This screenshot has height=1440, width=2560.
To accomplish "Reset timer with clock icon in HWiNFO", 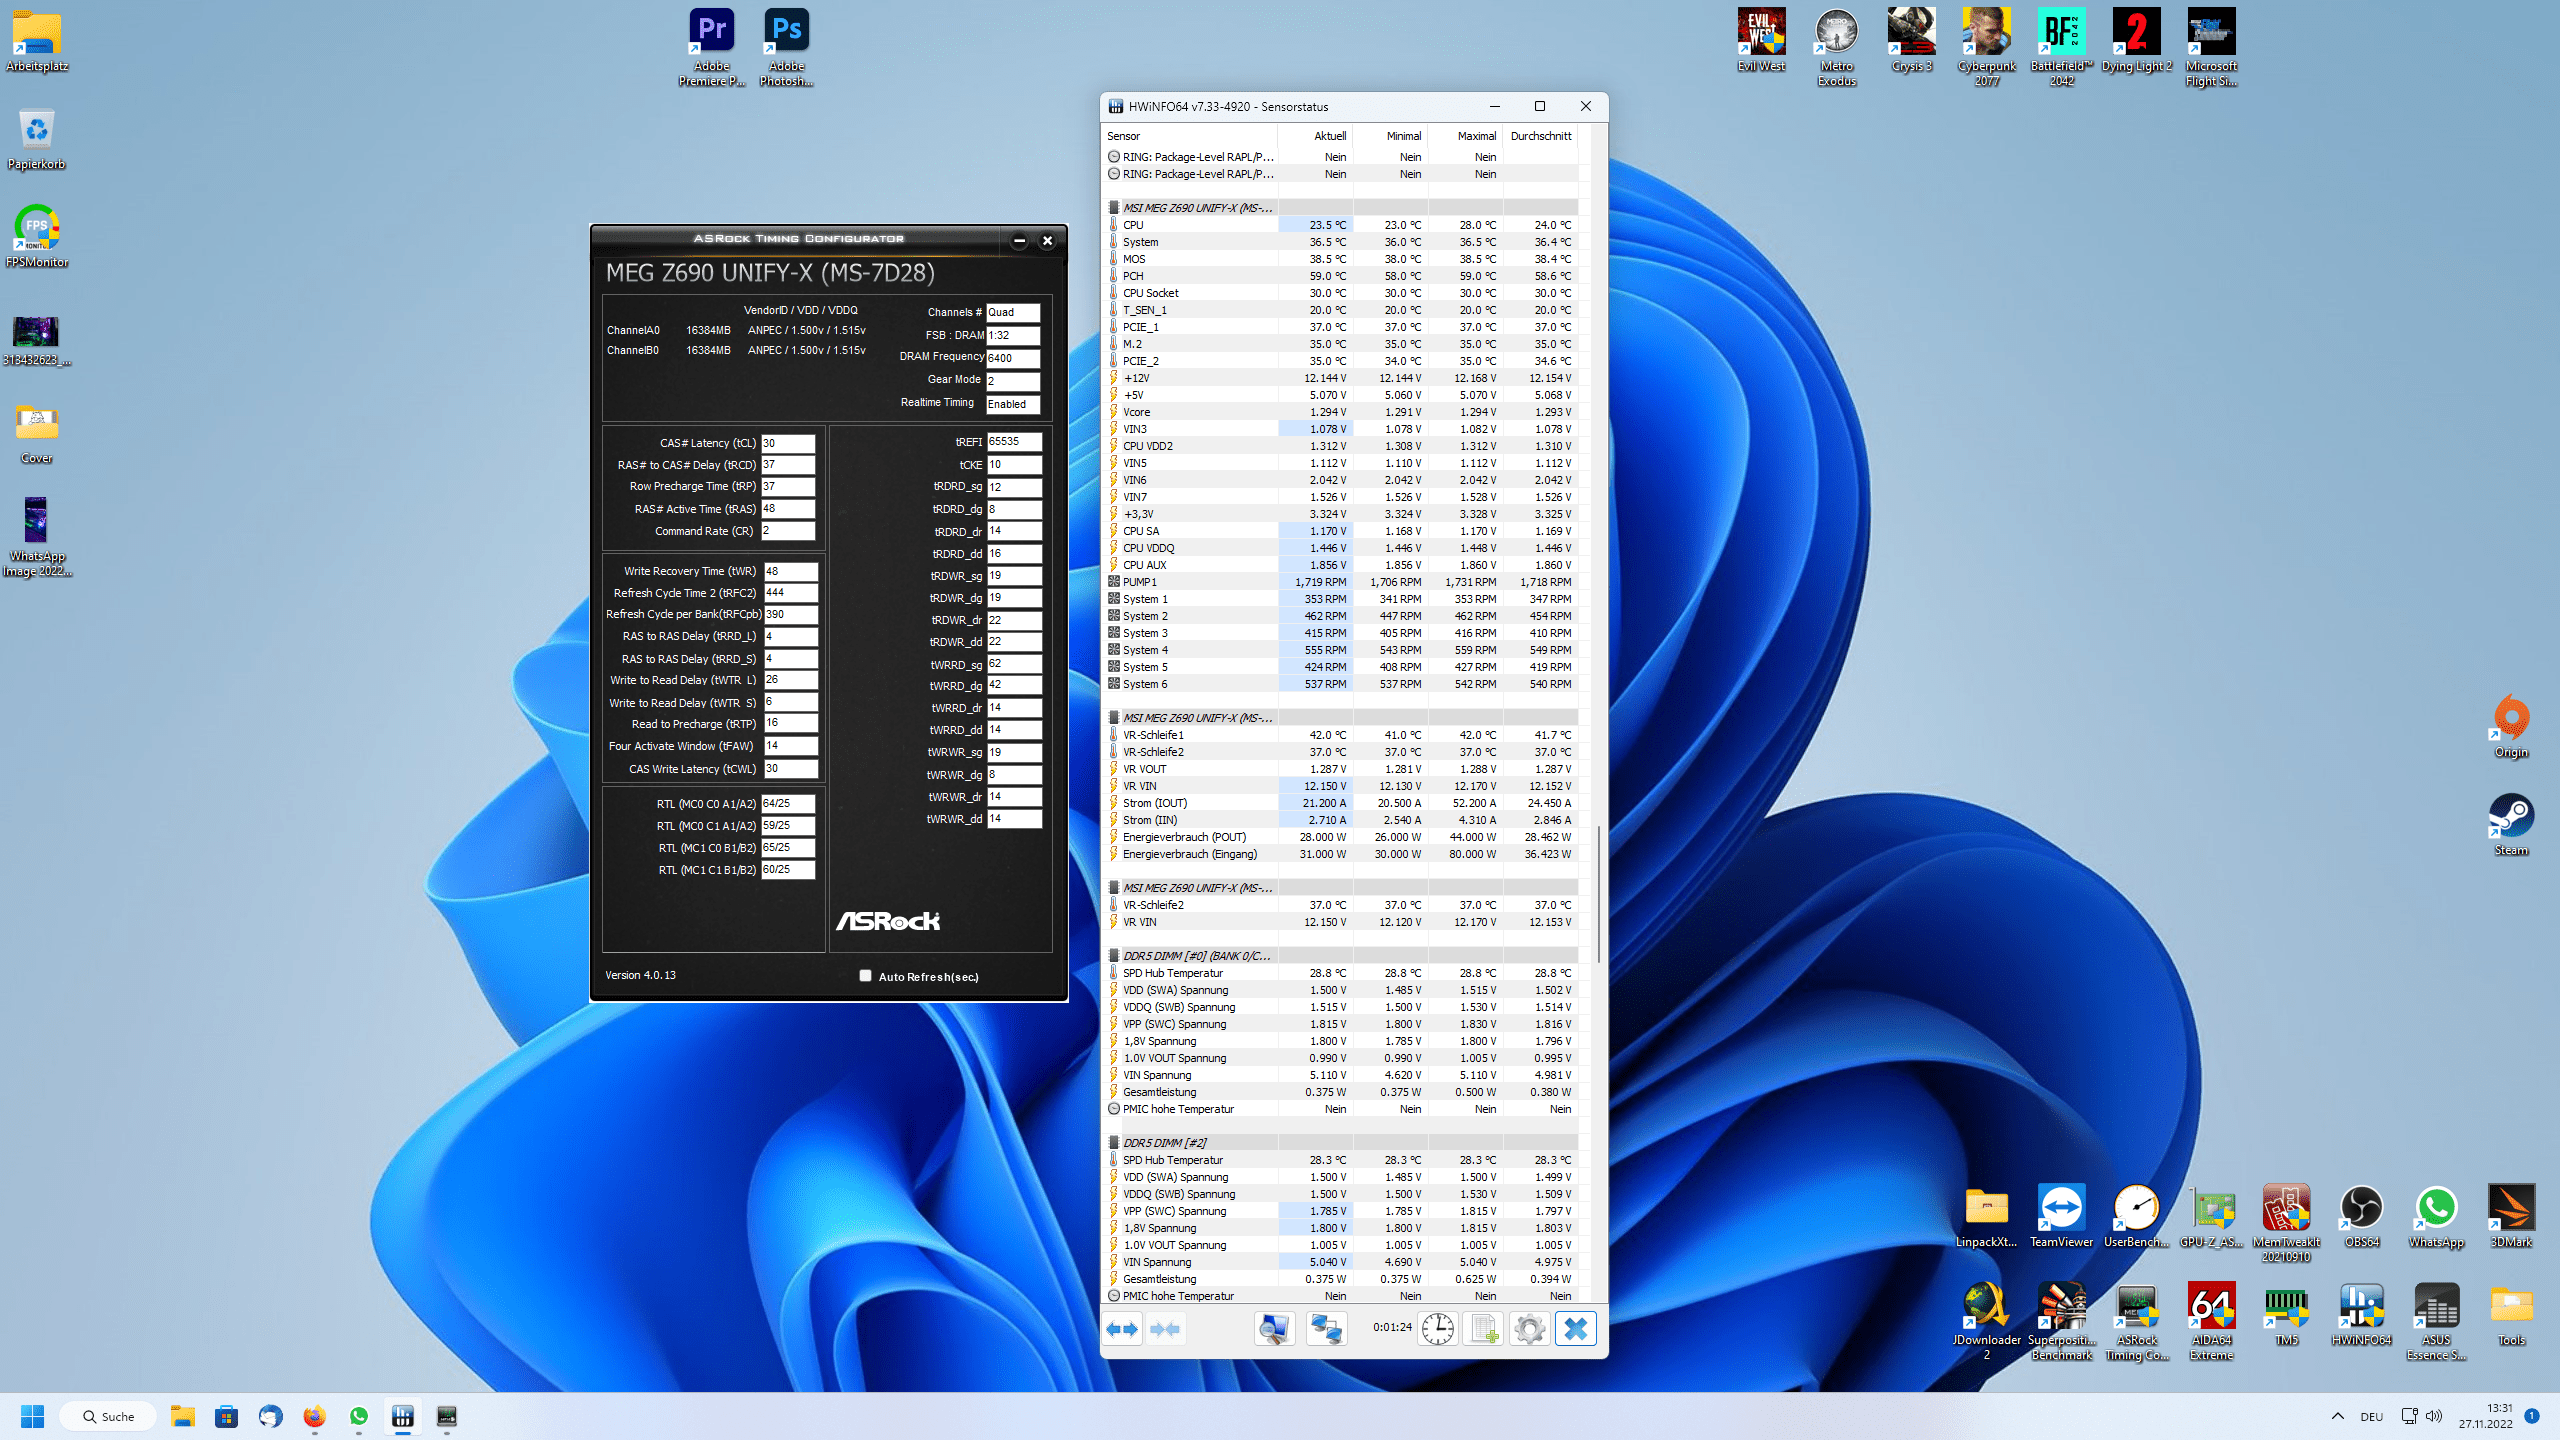I will click(1438, 1329).
